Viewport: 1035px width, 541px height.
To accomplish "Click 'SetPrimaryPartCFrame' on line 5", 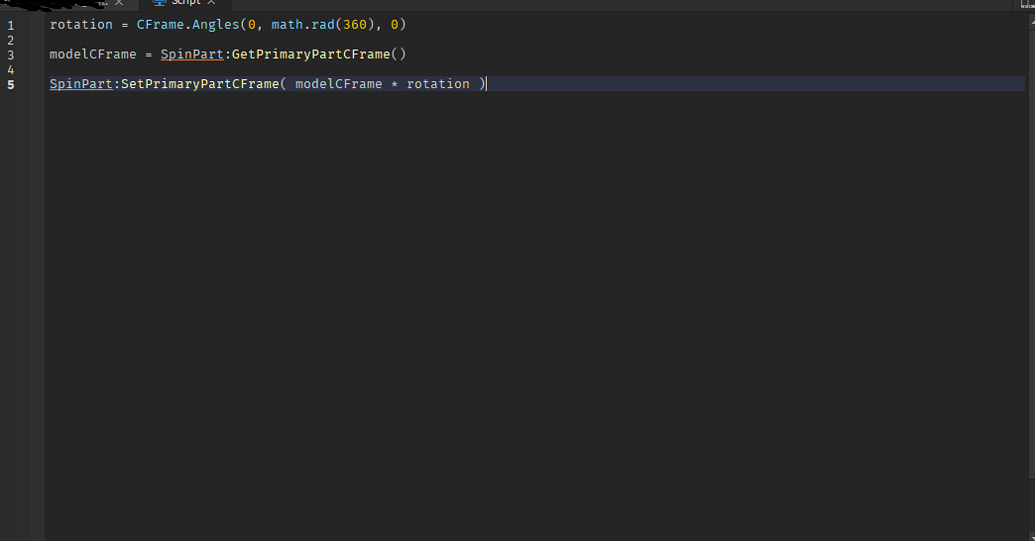I will click(200, 84).
